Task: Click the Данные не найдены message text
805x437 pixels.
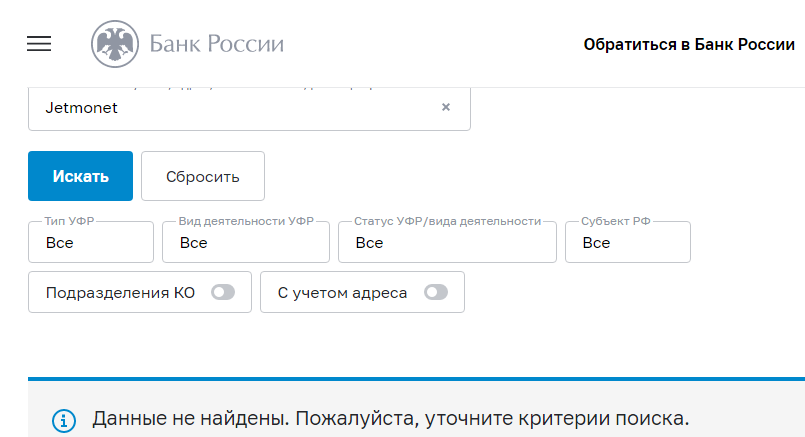Action: [x=391, y=419]
